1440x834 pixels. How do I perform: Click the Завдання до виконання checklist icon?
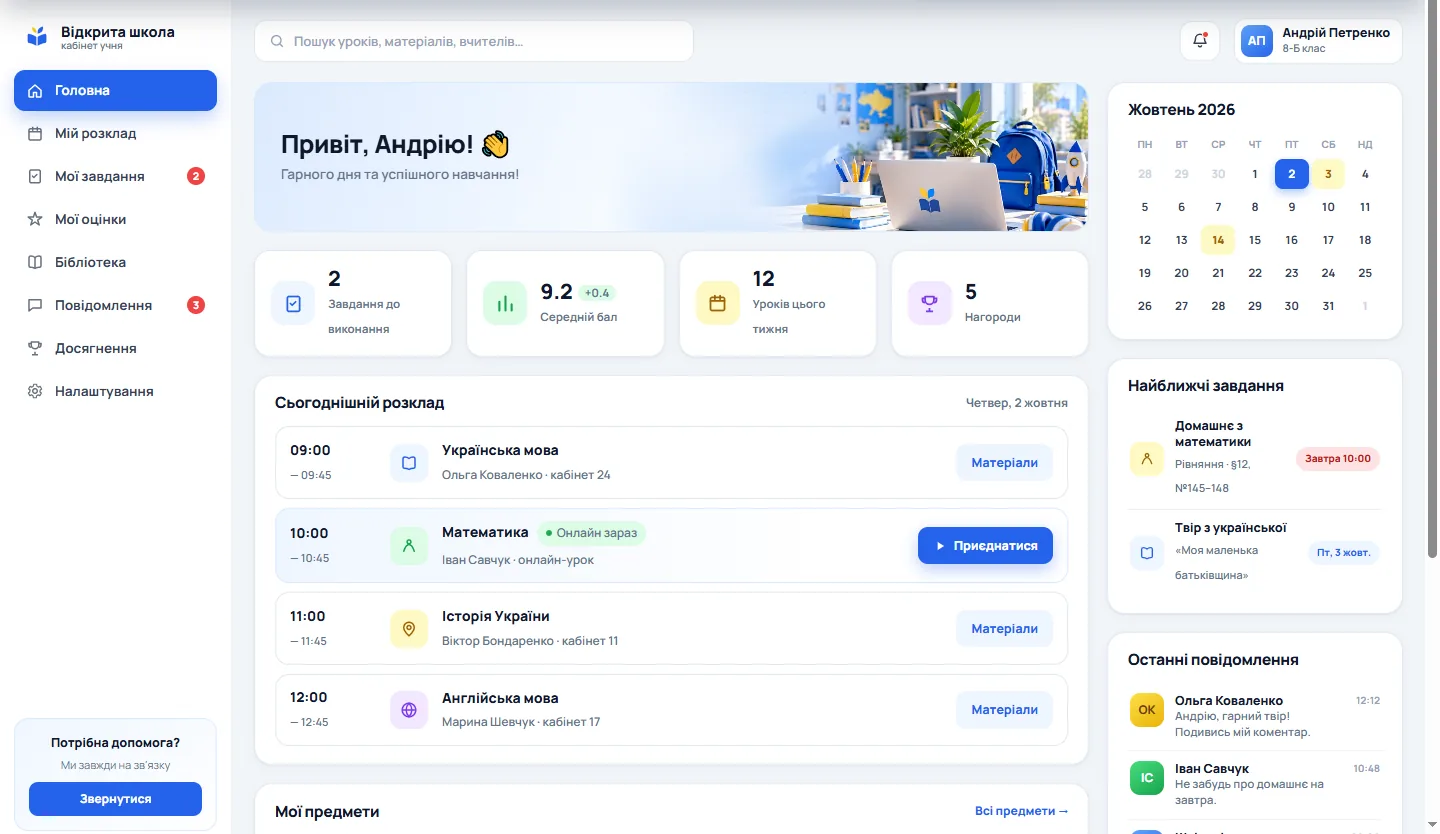pyautogui.click(x=293, y=303)
